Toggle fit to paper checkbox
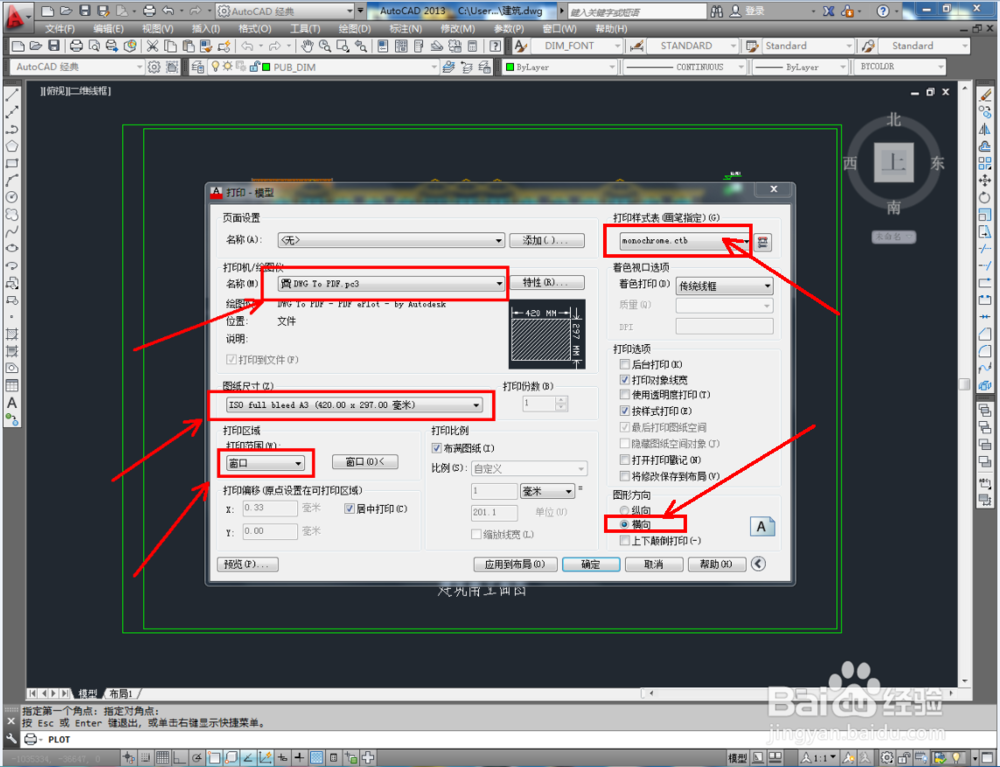The image size is (1000, 767). (436, 448)
